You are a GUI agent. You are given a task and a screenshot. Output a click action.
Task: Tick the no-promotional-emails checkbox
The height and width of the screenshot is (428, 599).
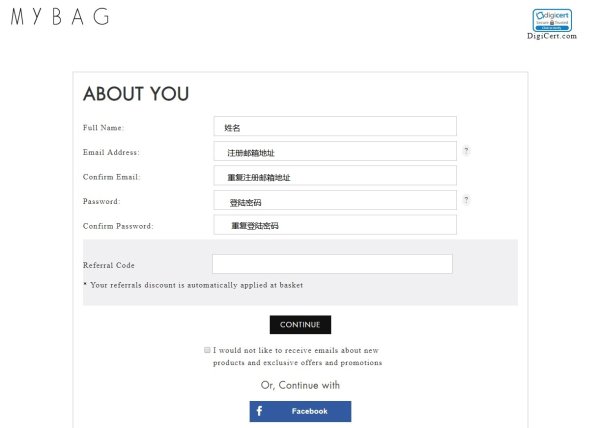[207, 350]
